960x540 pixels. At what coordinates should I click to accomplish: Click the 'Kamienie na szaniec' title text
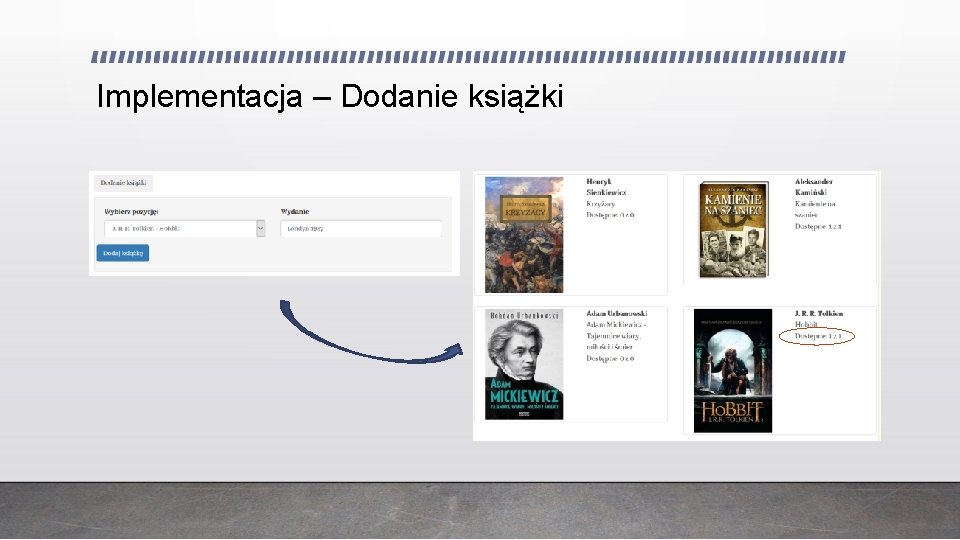[x=815, y=209]
